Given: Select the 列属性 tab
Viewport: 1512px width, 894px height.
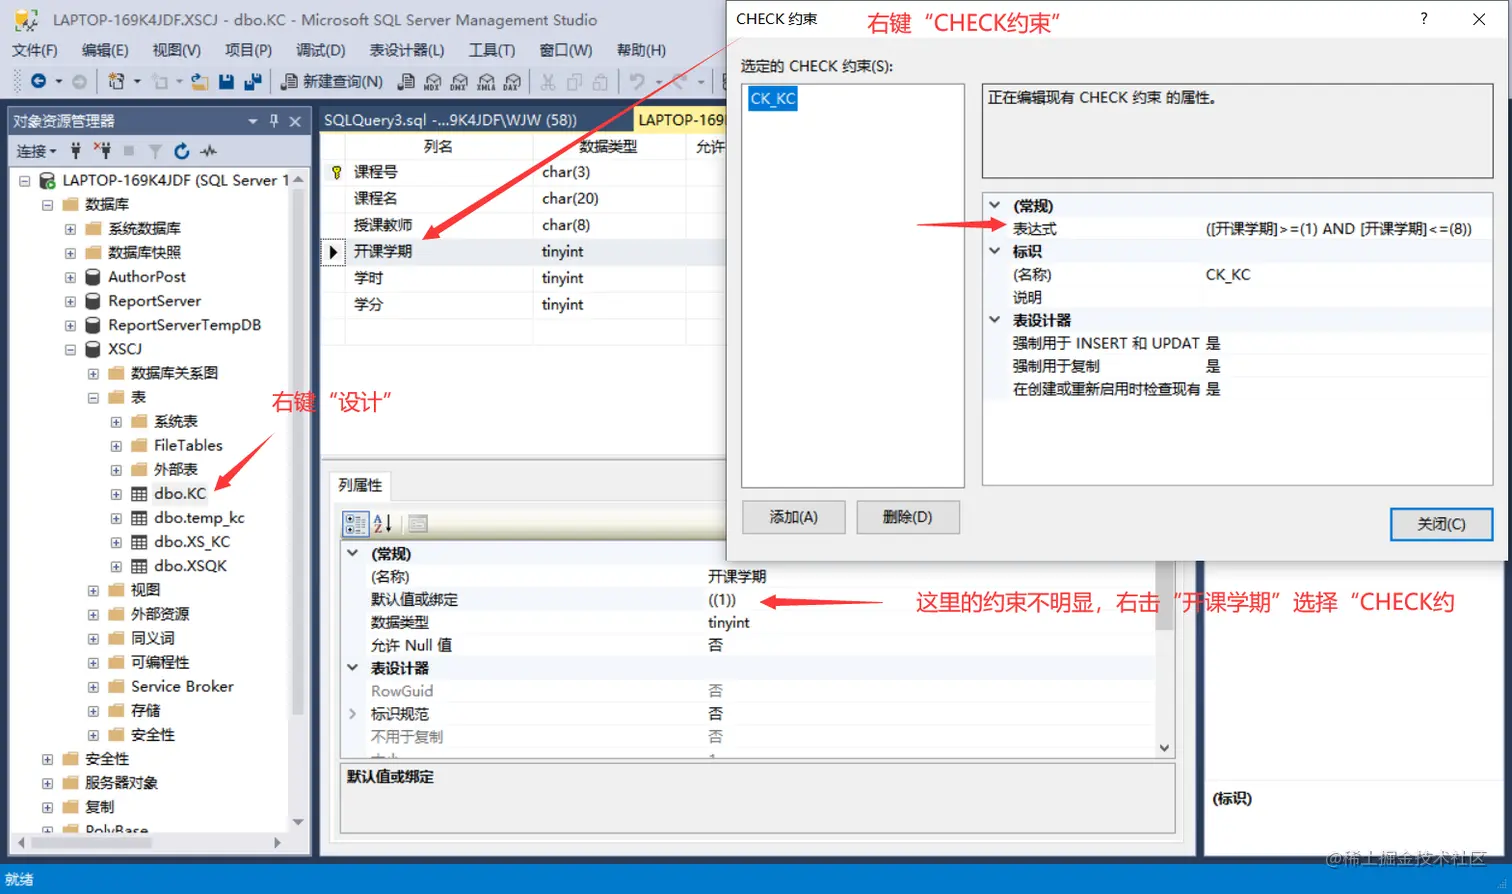Looking at the screenshot, I should click(360, 485).
